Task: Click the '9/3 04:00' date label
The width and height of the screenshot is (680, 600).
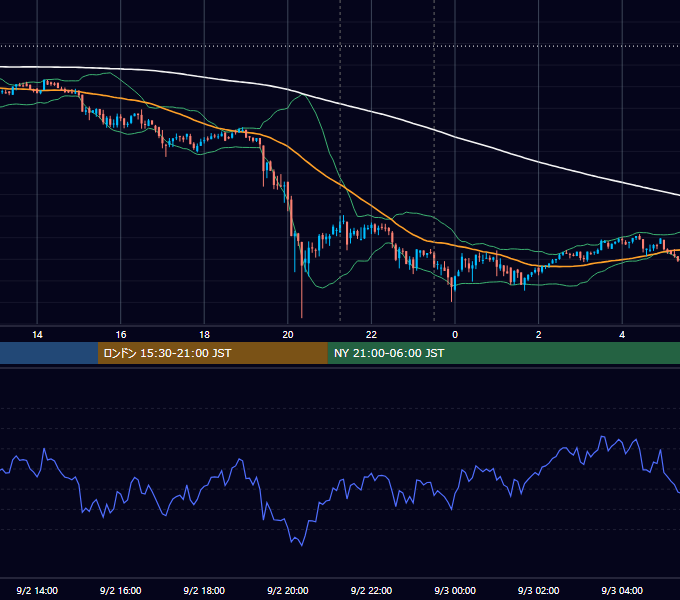Action: coord(622,590)
